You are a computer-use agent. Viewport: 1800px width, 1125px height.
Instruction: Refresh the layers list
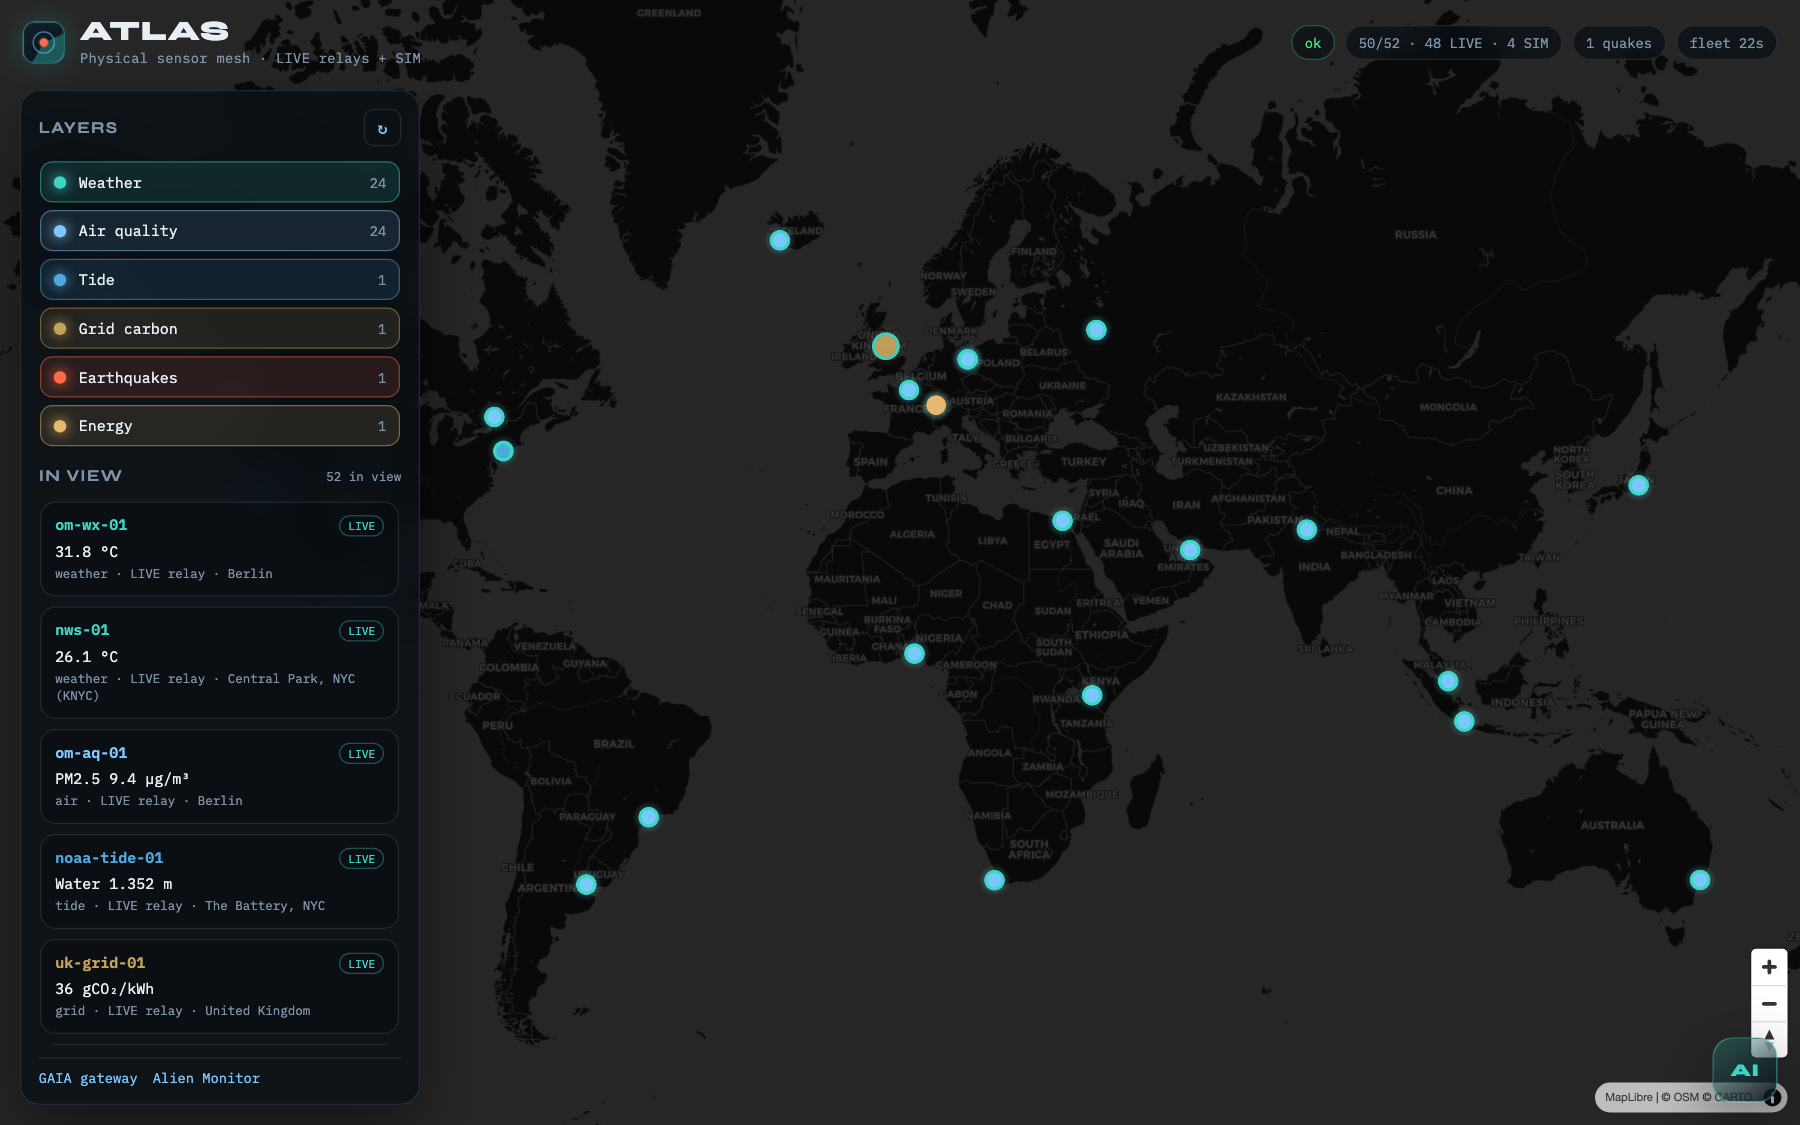382,128
